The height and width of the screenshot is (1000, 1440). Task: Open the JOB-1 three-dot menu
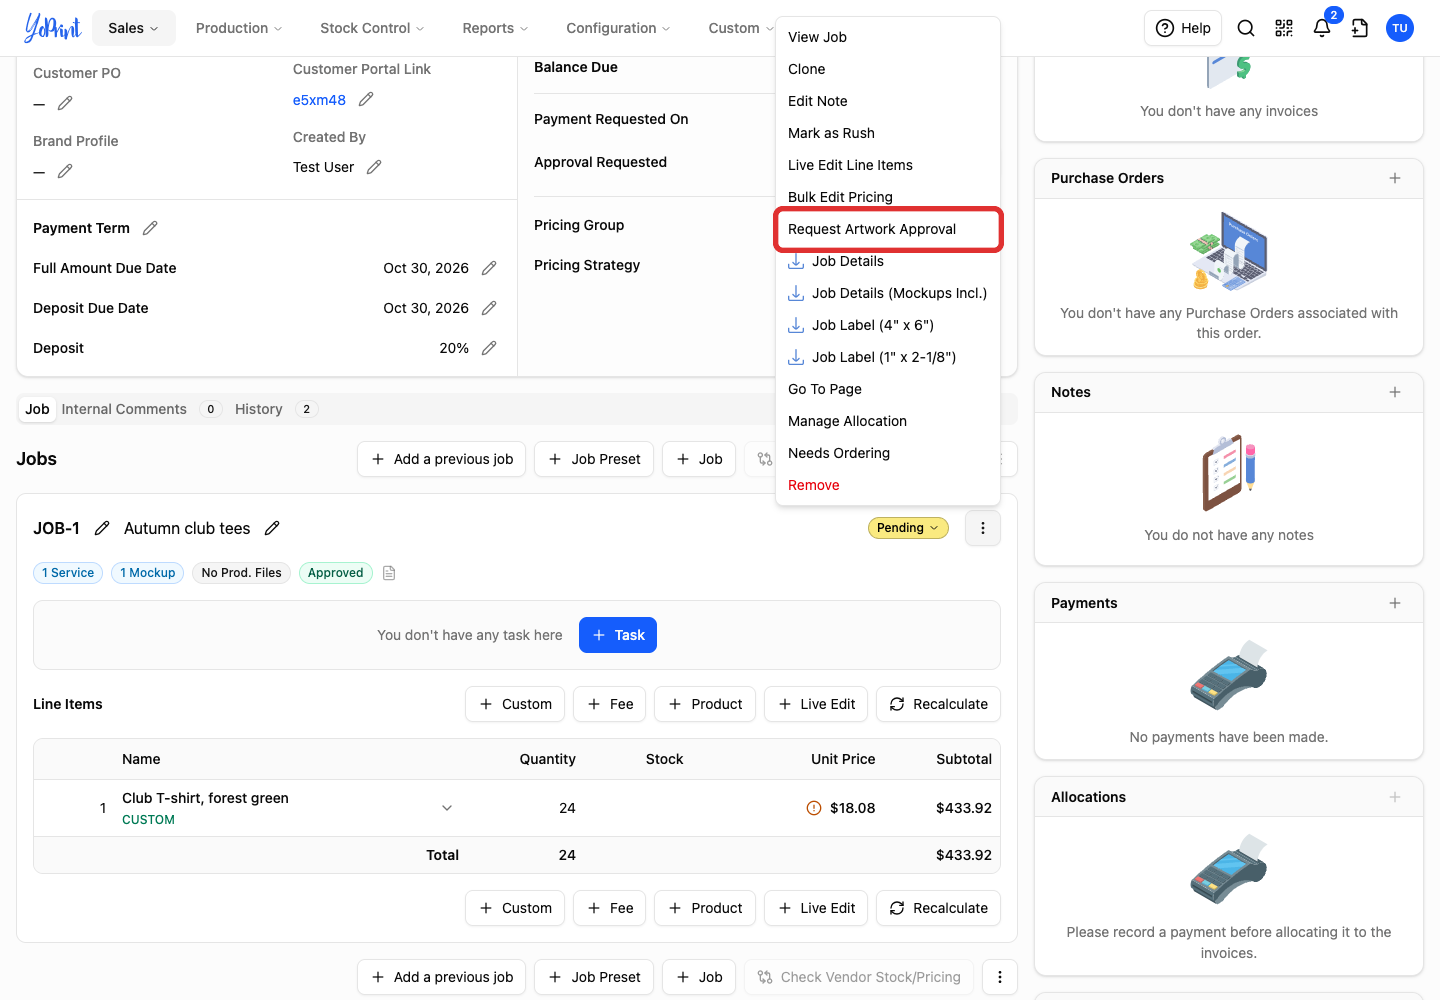pos(983,528)
